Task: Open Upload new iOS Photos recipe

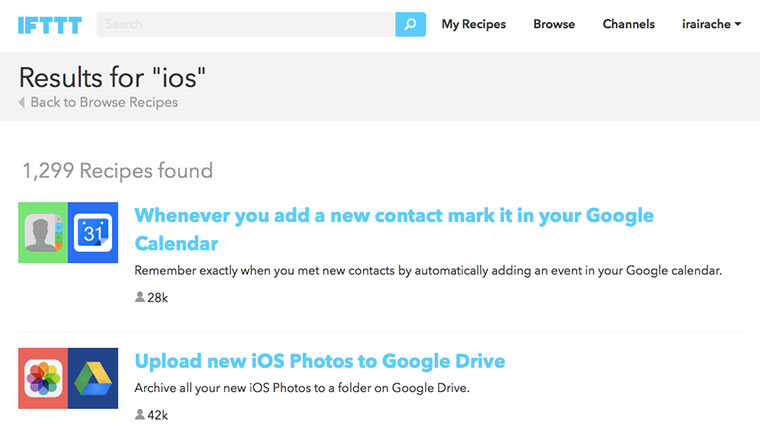Action: point(320,361)
